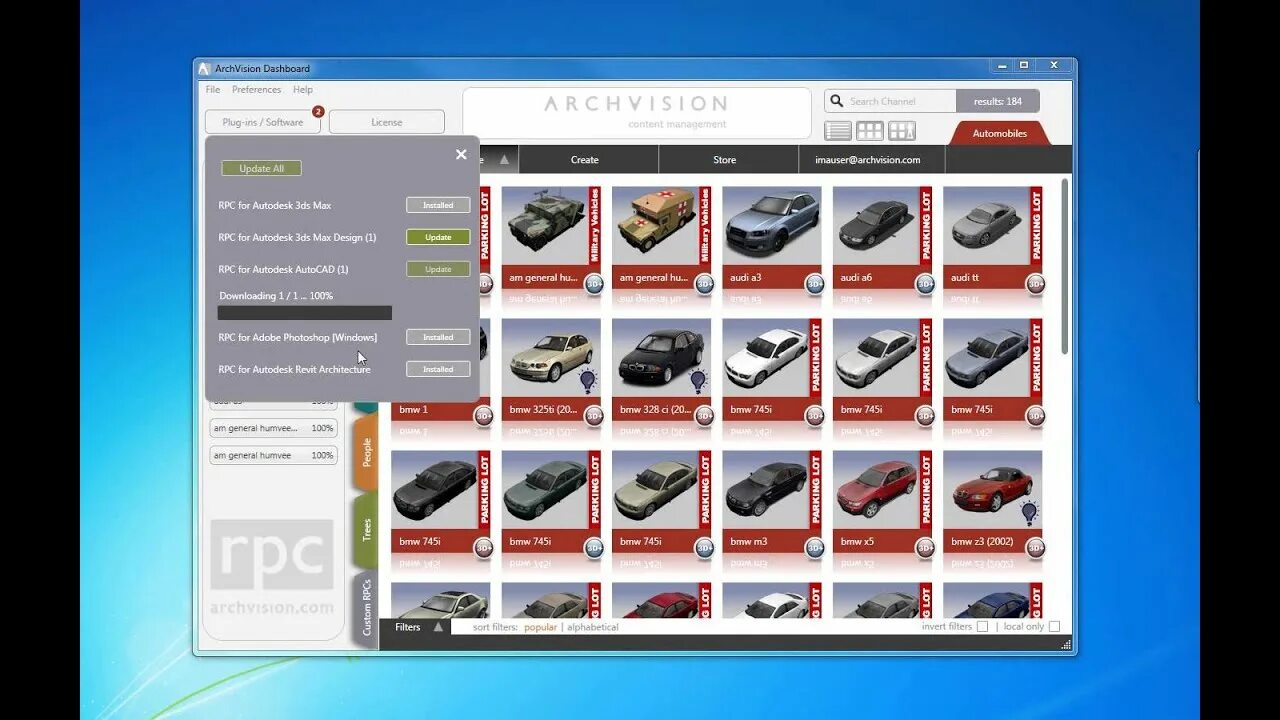The image size is (1280, 720).
Task: Click the Update All button
Action: 261,168
